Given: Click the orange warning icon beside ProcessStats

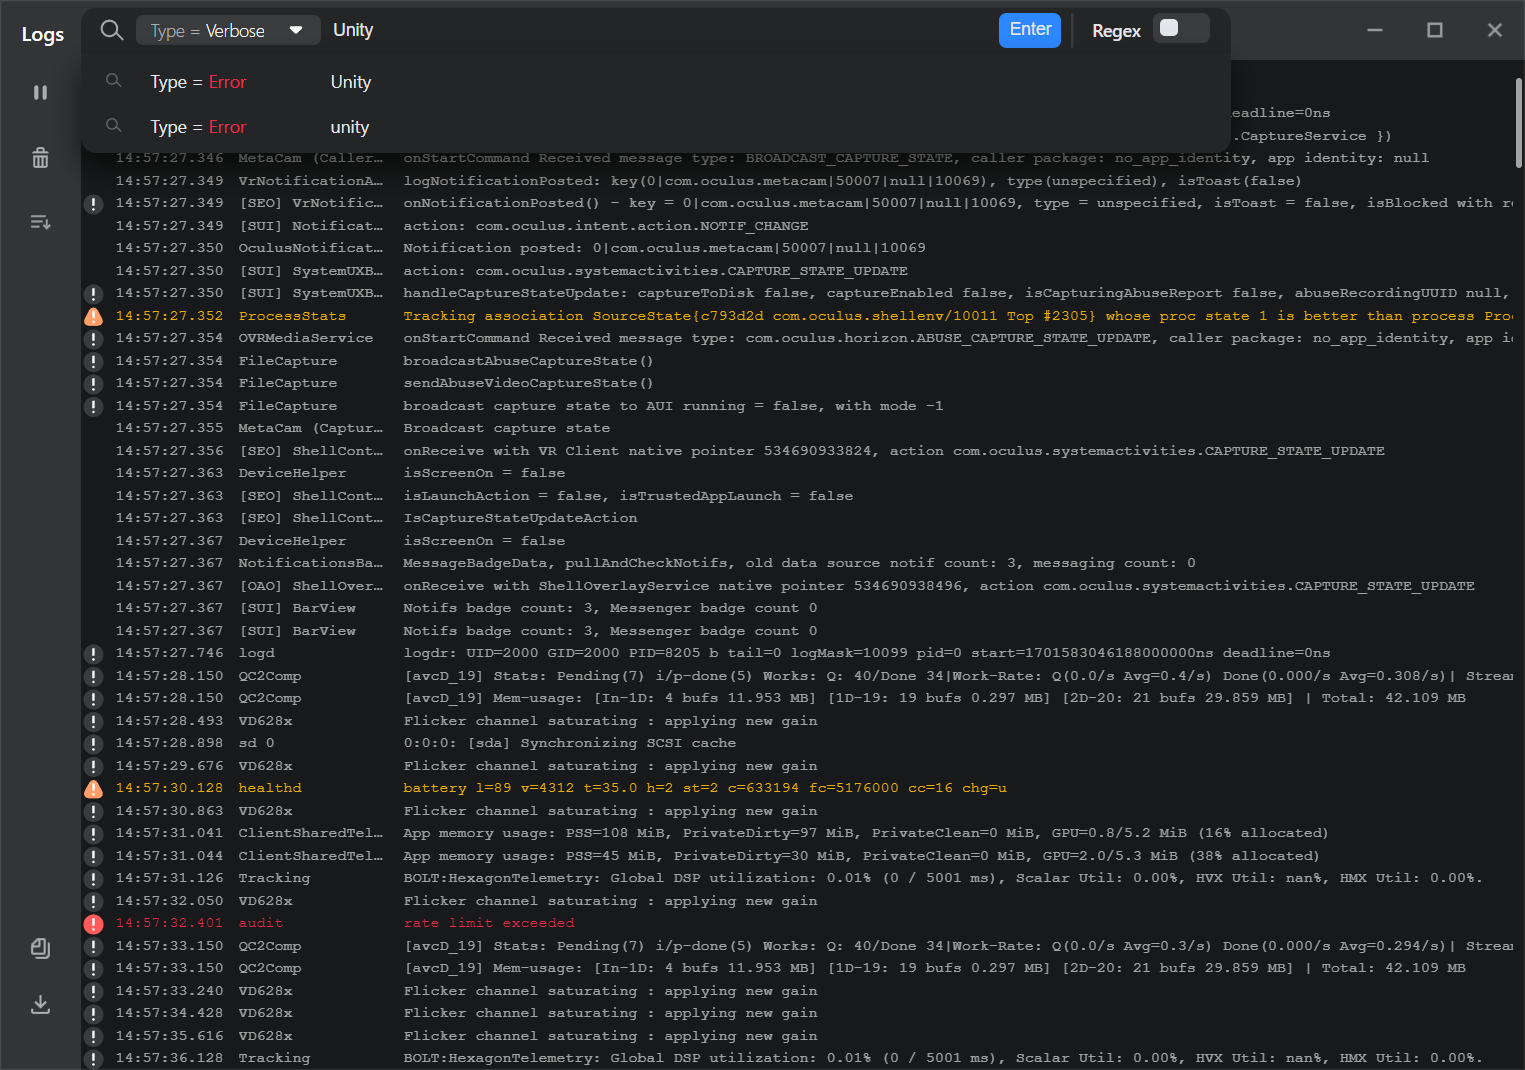Looking at the screenshot, I should [93, 317].
